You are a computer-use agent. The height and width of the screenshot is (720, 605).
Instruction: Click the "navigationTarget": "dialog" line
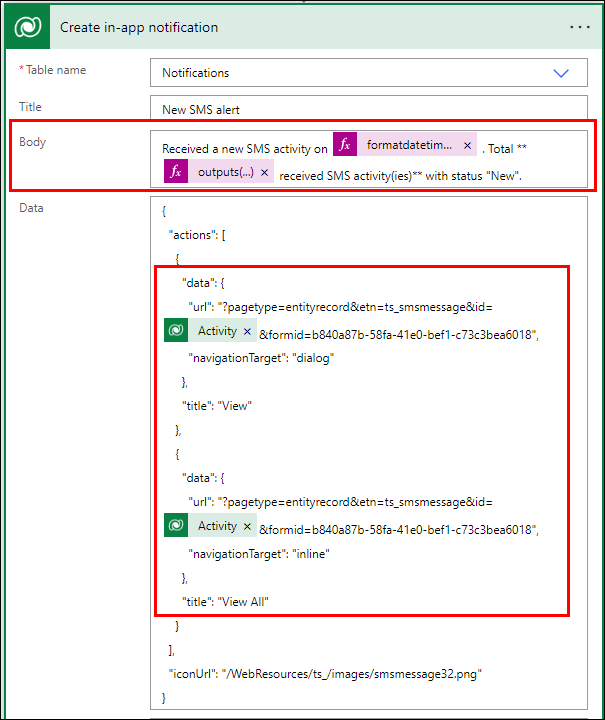[x=260, y=358]
